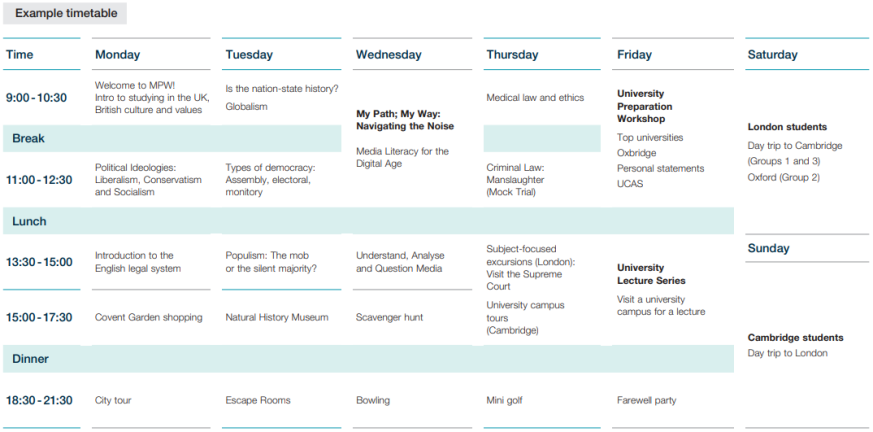Click the Mini golf evening activity

(504, 400)
